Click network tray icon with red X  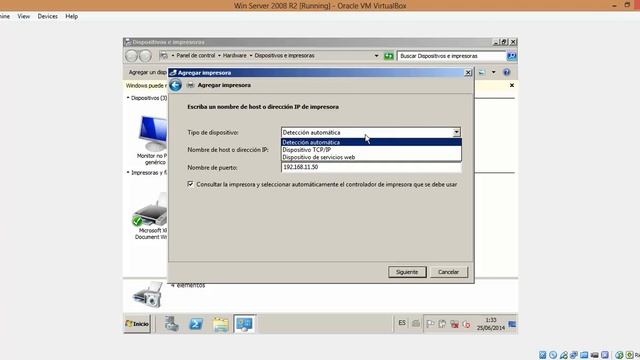pos(454,324)
